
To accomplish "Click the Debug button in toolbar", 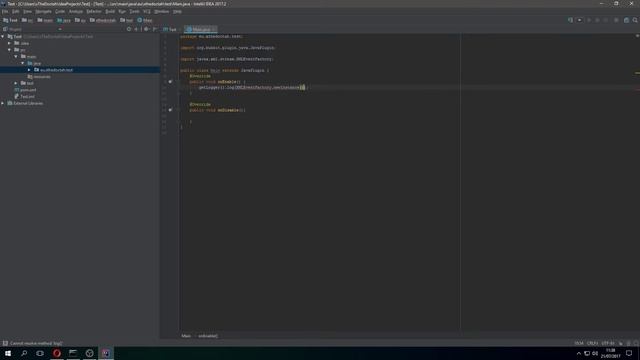I will [x=597, y=20].
